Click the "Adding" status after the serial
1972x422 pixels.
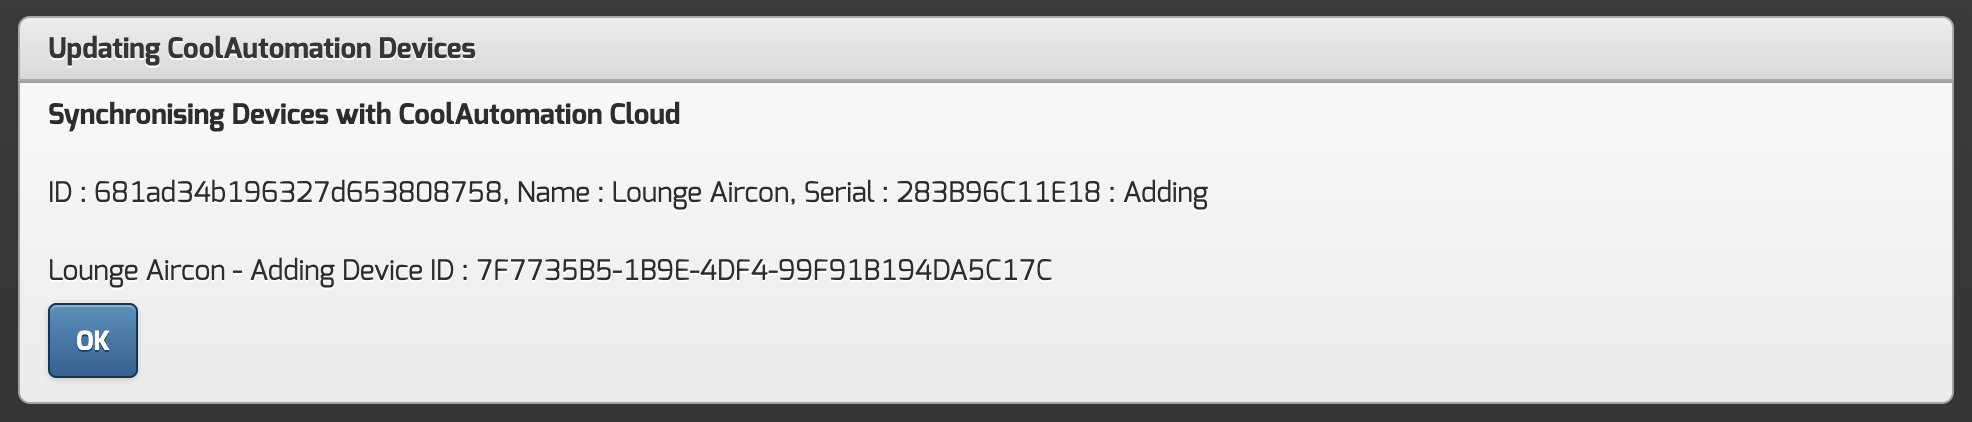click(1165, 192)
